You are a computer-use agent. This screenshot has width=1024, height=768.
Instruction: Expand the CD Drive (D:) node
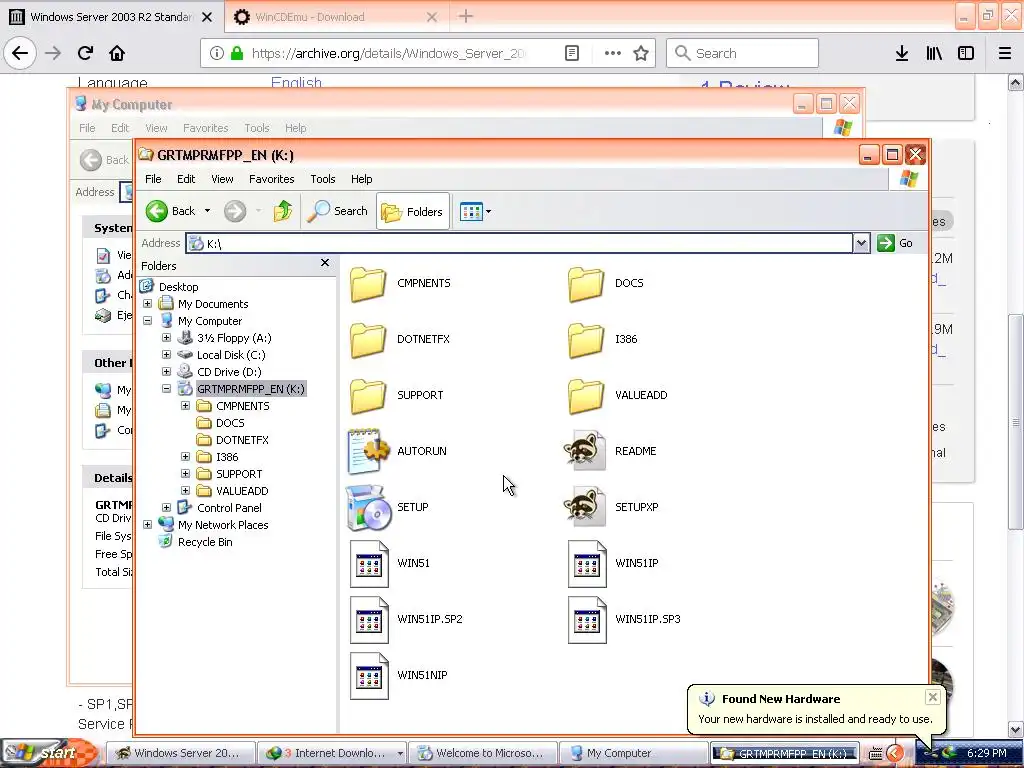point(167,372)
